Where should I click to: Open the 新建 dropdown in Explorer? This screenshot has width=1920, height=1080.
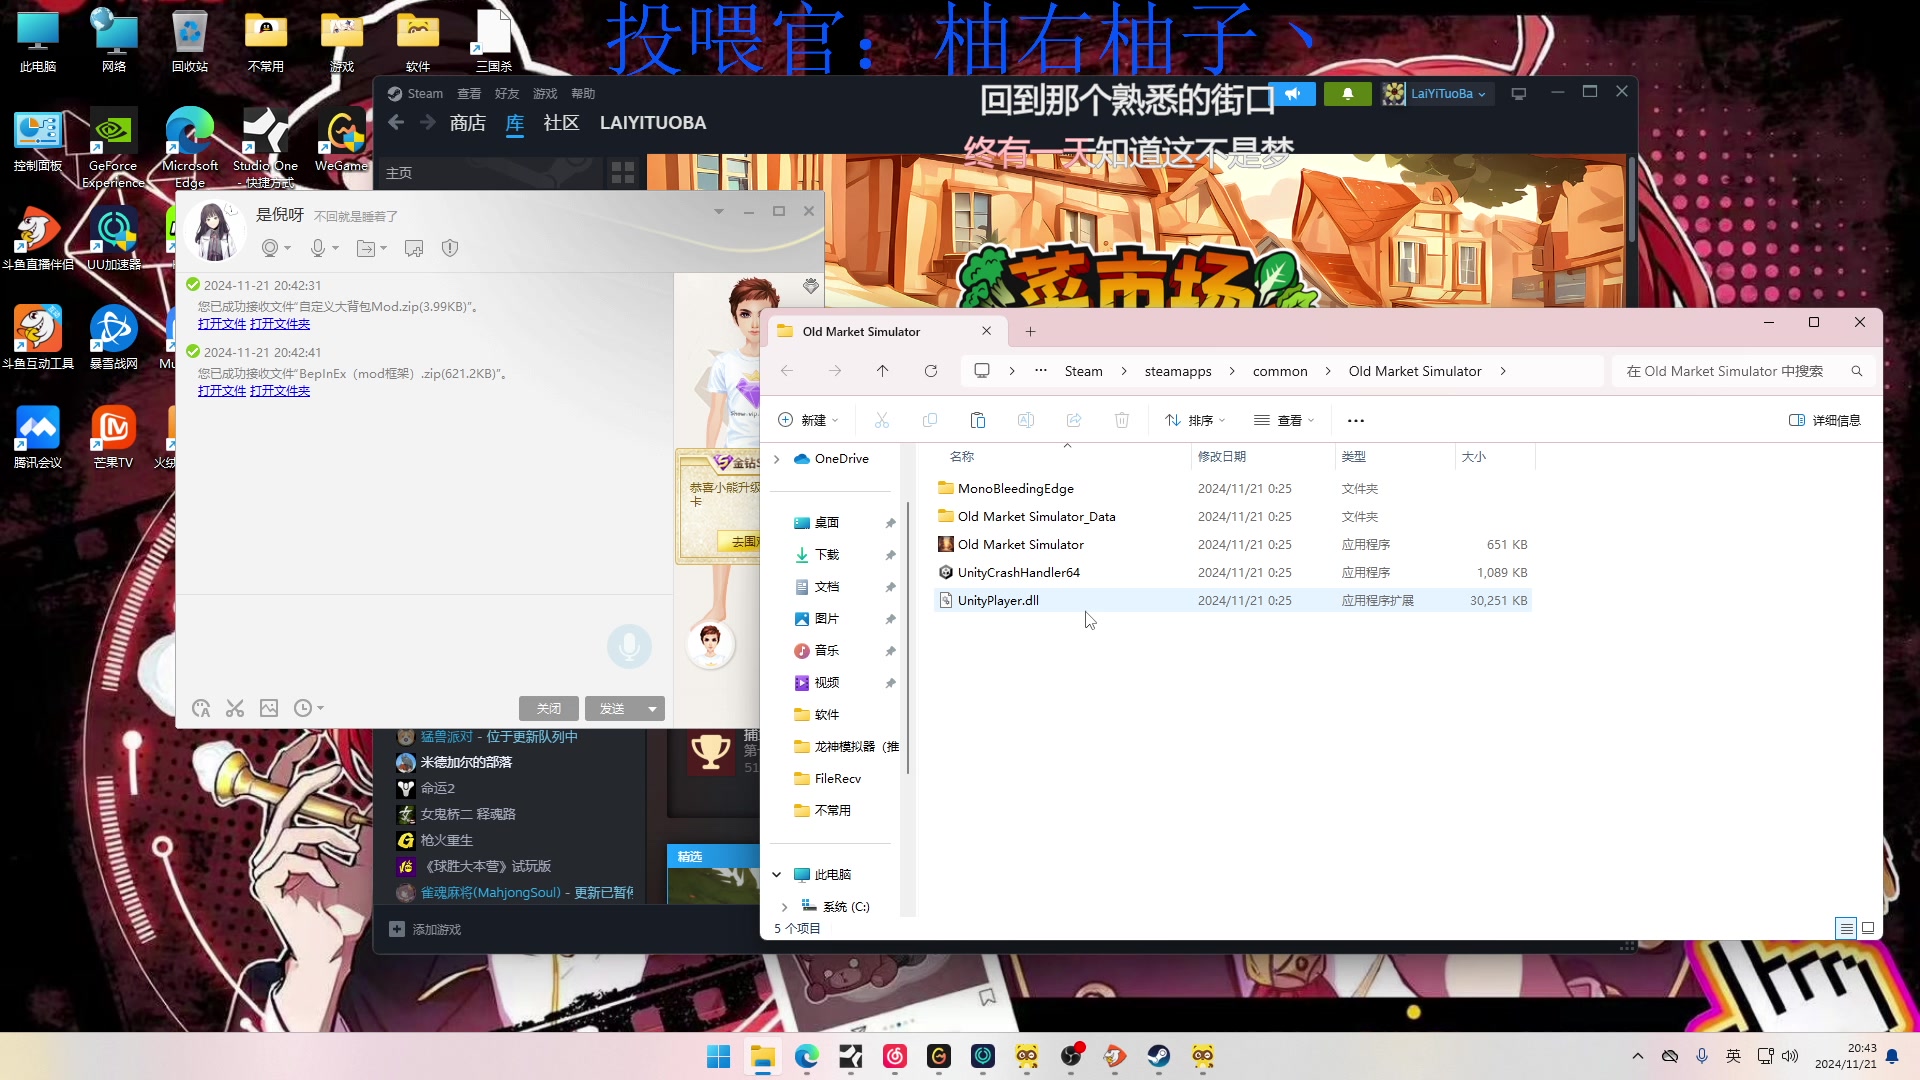(x=808, y=421)
